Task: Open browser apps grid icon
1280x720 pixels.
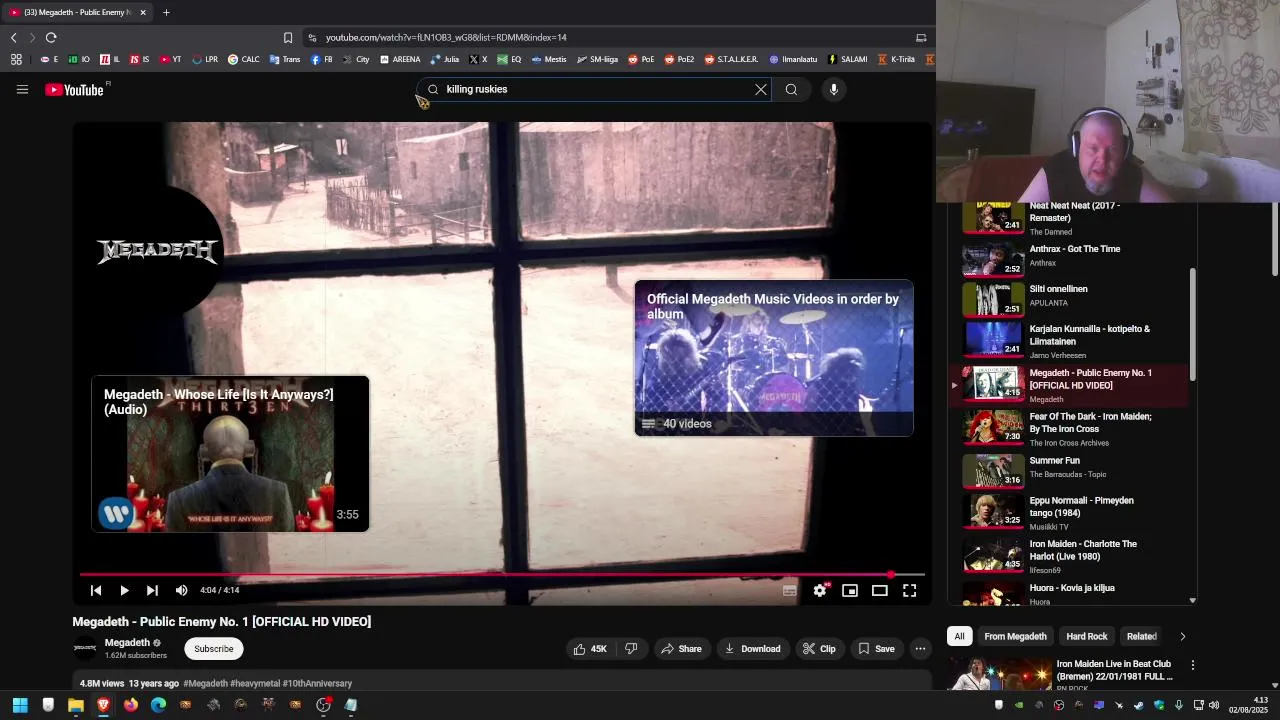Action: click(16, 59)
